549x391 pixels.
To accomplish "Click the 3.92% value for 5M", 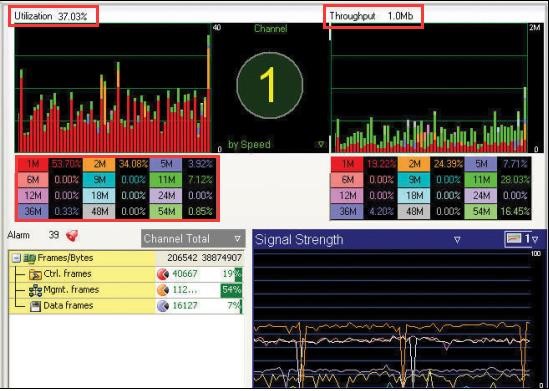I will pos(200,164).
